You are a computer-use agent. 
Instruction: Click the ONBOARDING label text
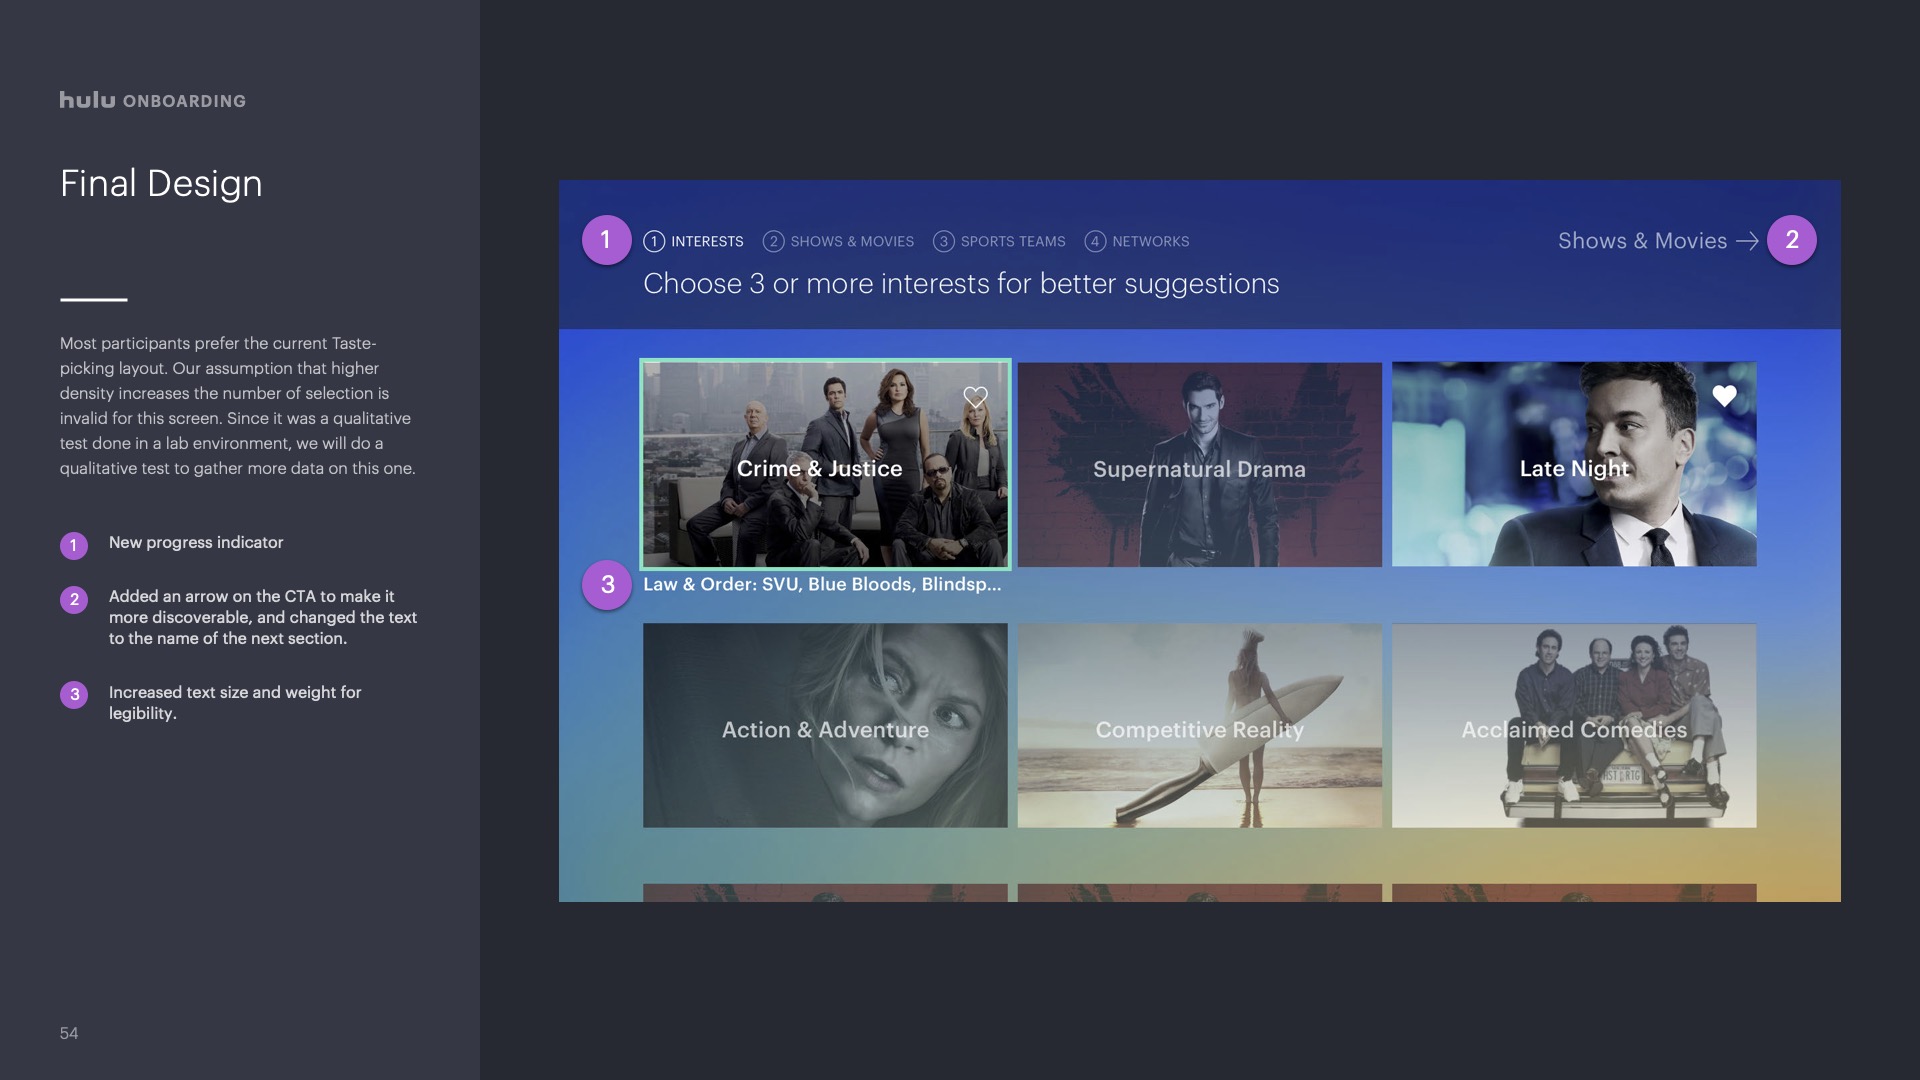pos(184,101)
